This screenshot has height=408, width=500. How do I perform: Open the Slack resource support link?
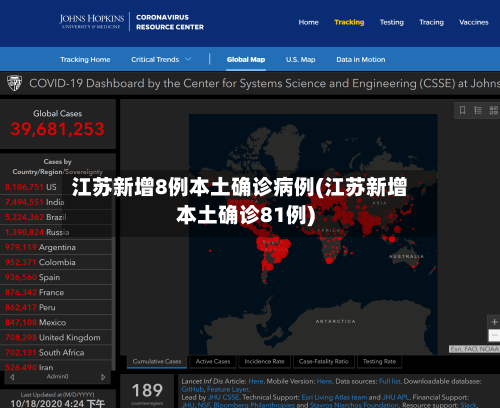[468, 405]
